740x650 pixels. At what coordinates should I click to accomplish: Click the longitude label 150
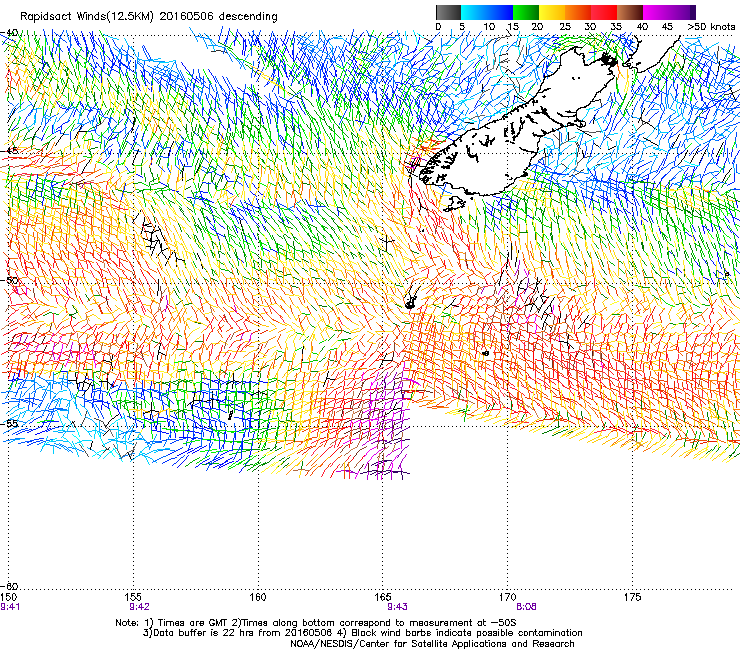(8, 597)
